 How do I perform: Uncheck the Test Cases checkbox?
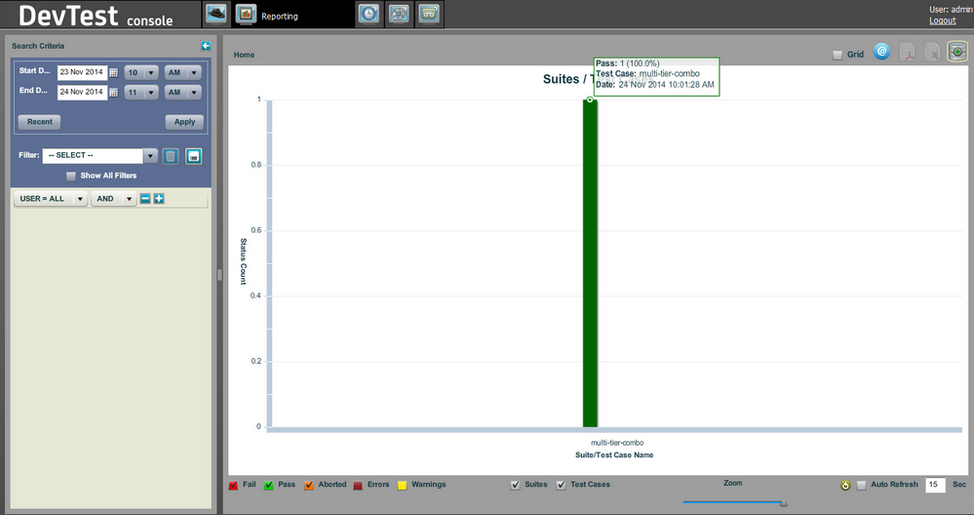[561, 485]
